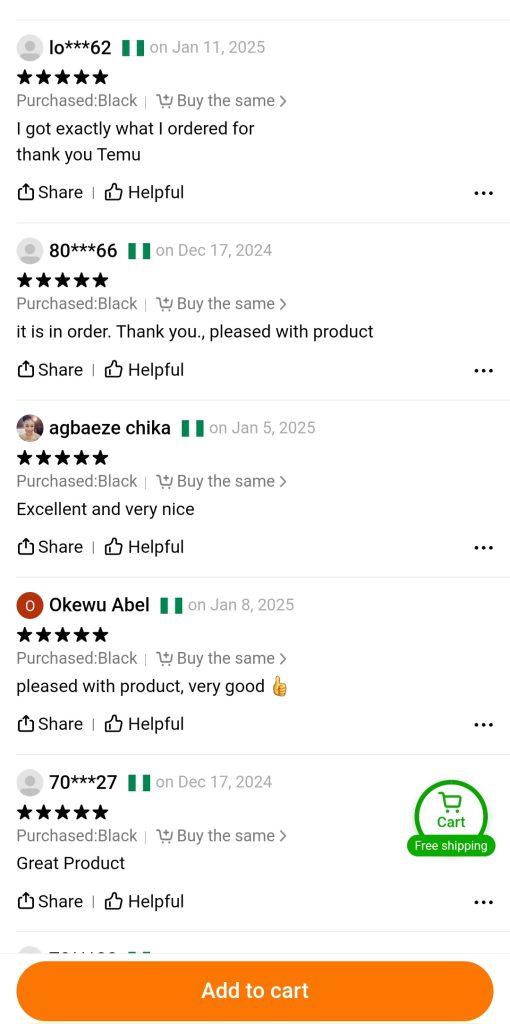
Task: Open the floating Cart free shipping icon
Action: tap(451, 818)
